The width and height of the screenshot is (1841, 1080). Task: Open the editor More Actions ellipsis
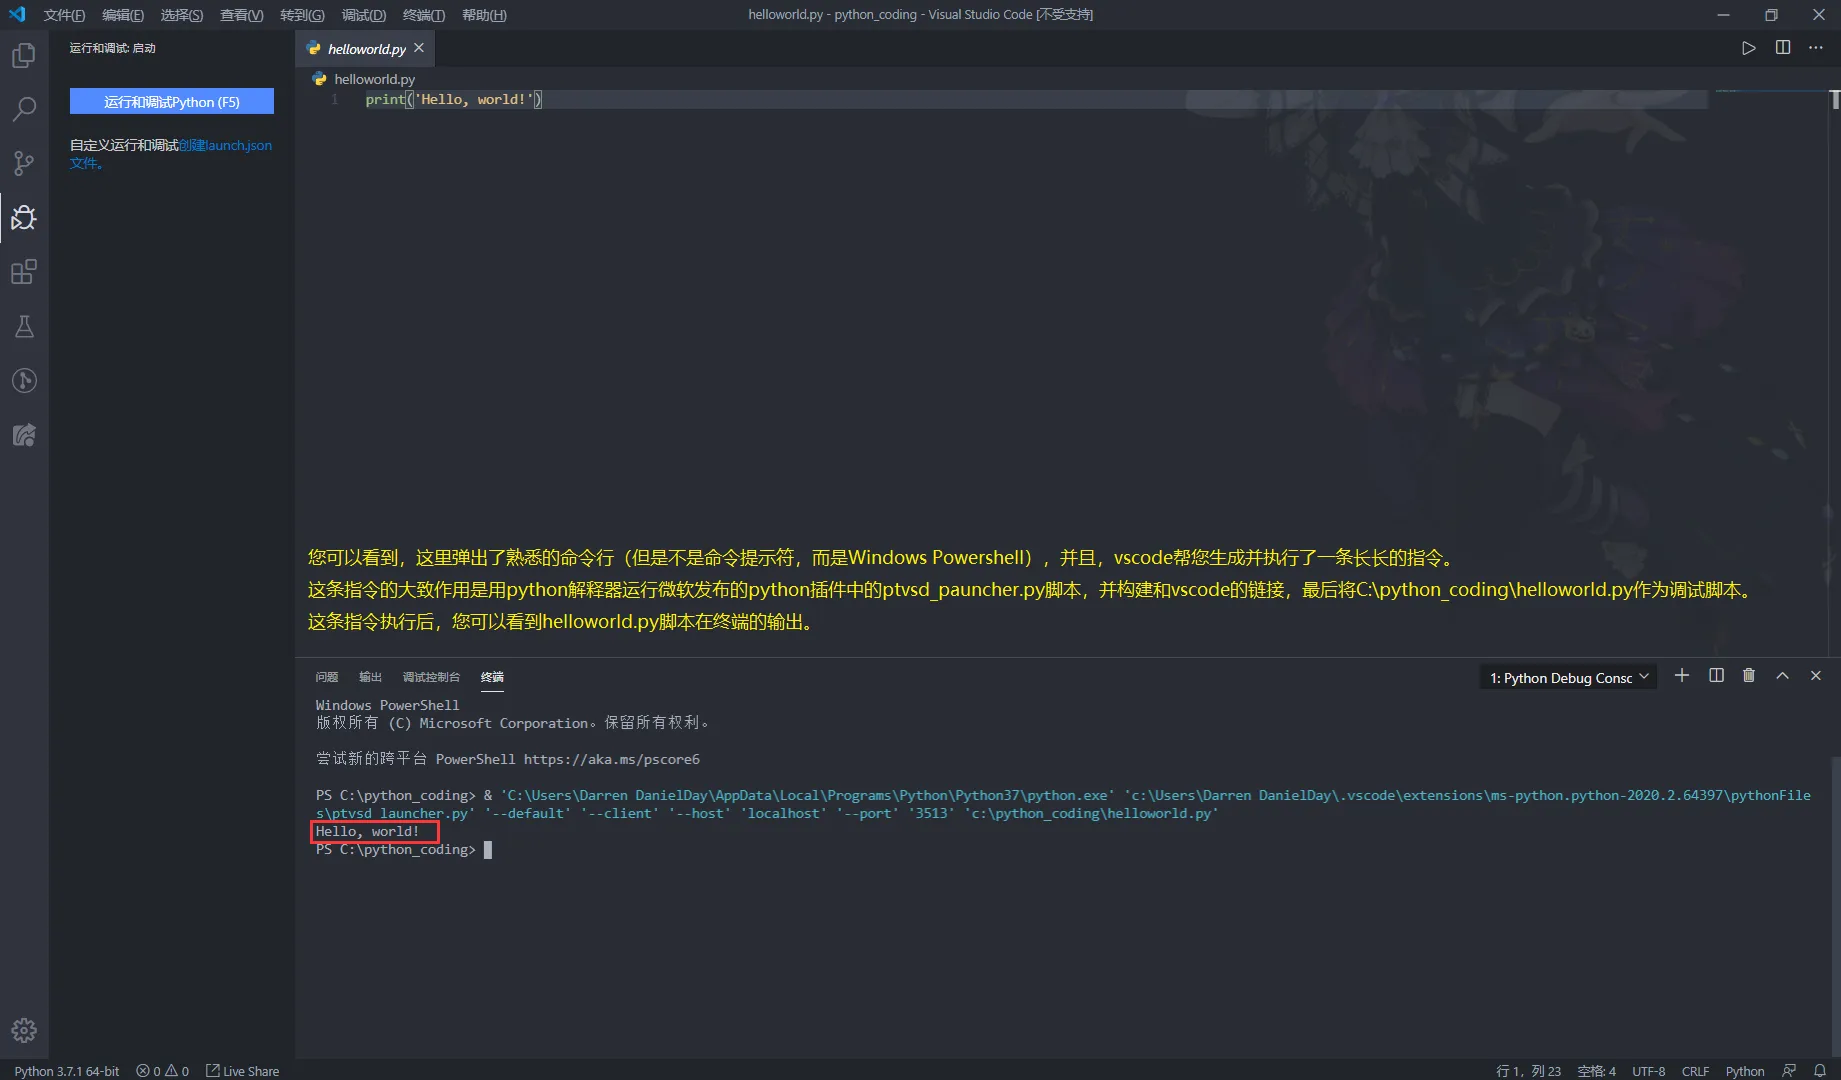tap(1816, 48)
